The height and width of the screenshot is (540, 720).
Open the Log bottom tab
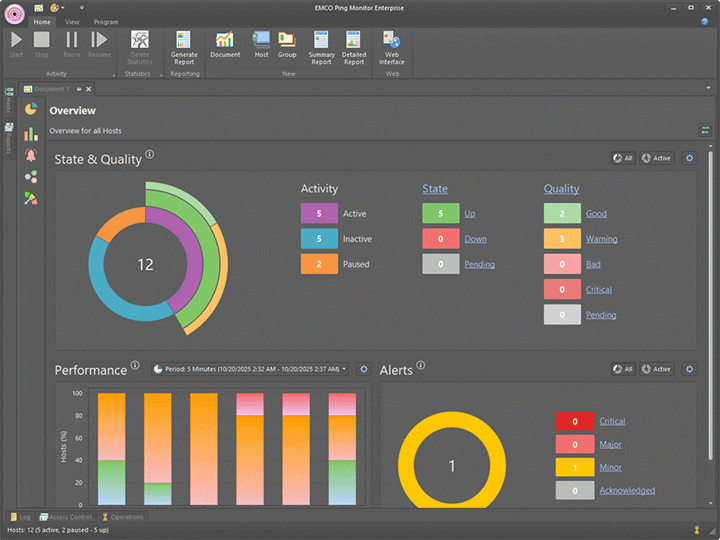click(x=20, y=517)
